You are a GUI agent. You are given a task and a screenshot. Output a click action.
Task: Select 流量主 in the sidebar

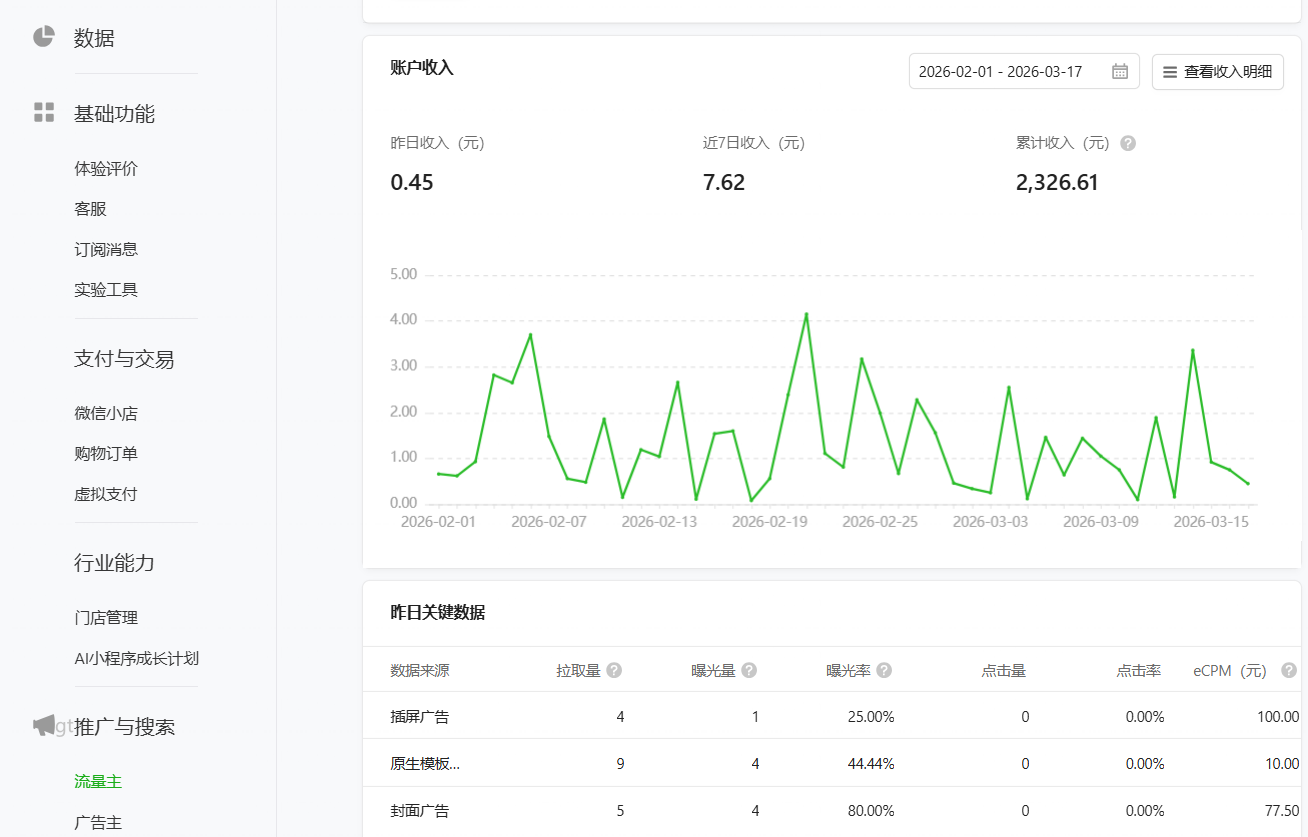tap(97, 780)
